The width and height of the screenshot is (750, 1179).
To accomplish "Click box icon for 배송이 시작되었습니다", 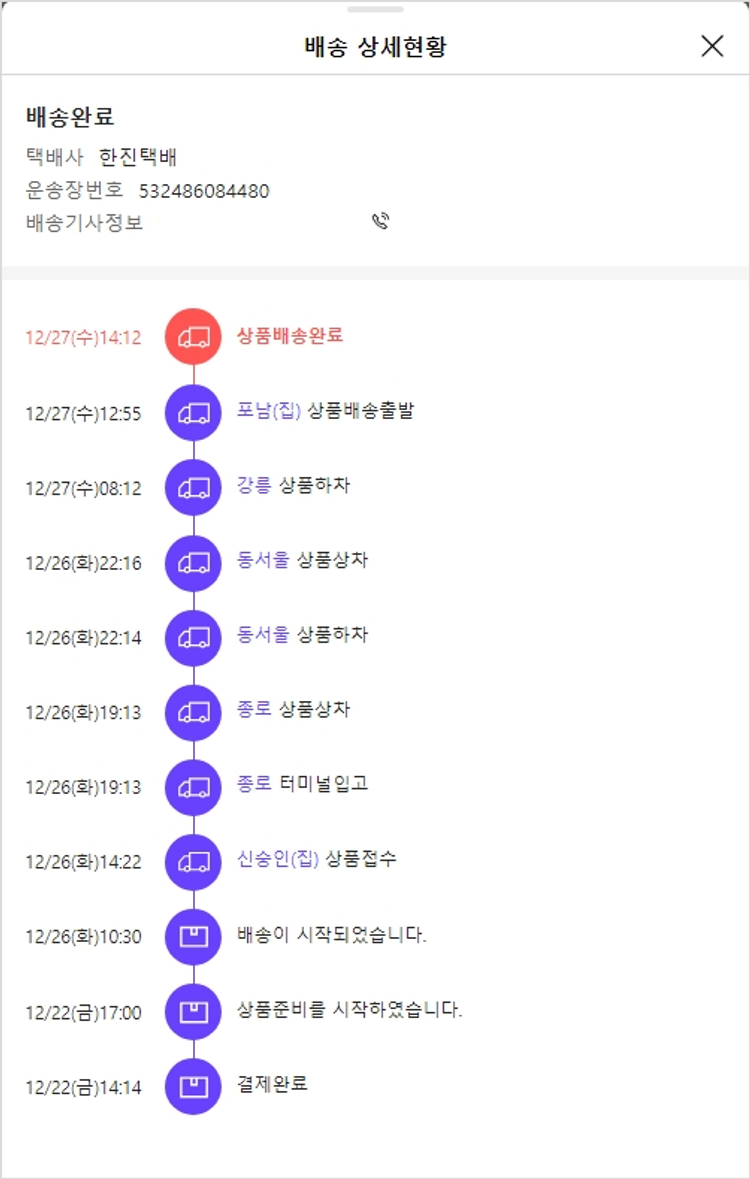I will point(193,937).
